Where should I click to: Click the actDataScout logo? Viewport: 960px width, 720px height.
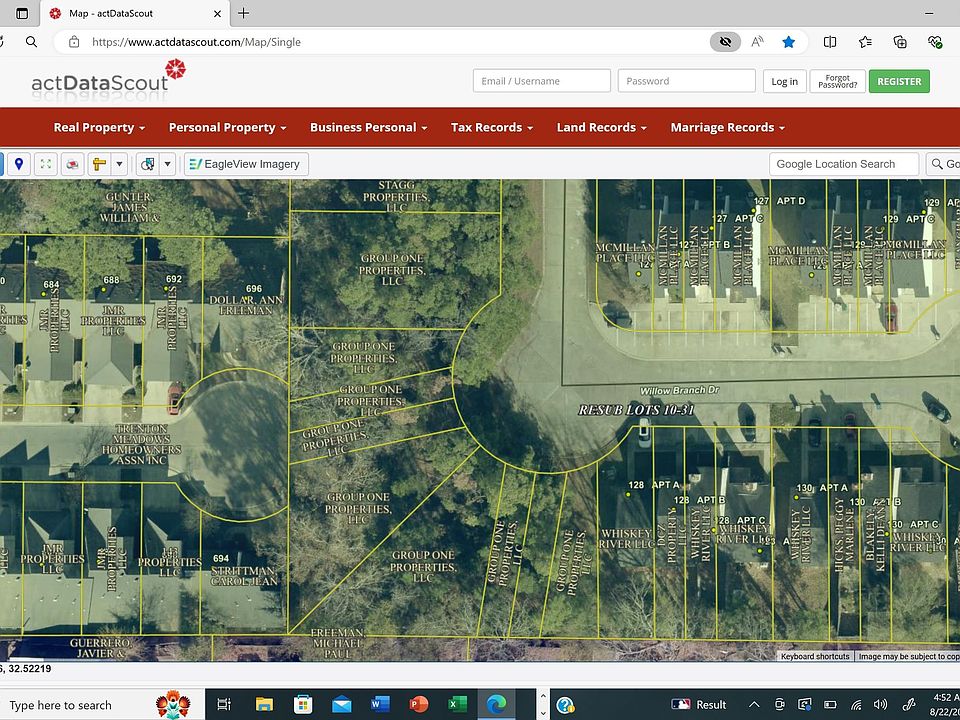click(108, 81)
